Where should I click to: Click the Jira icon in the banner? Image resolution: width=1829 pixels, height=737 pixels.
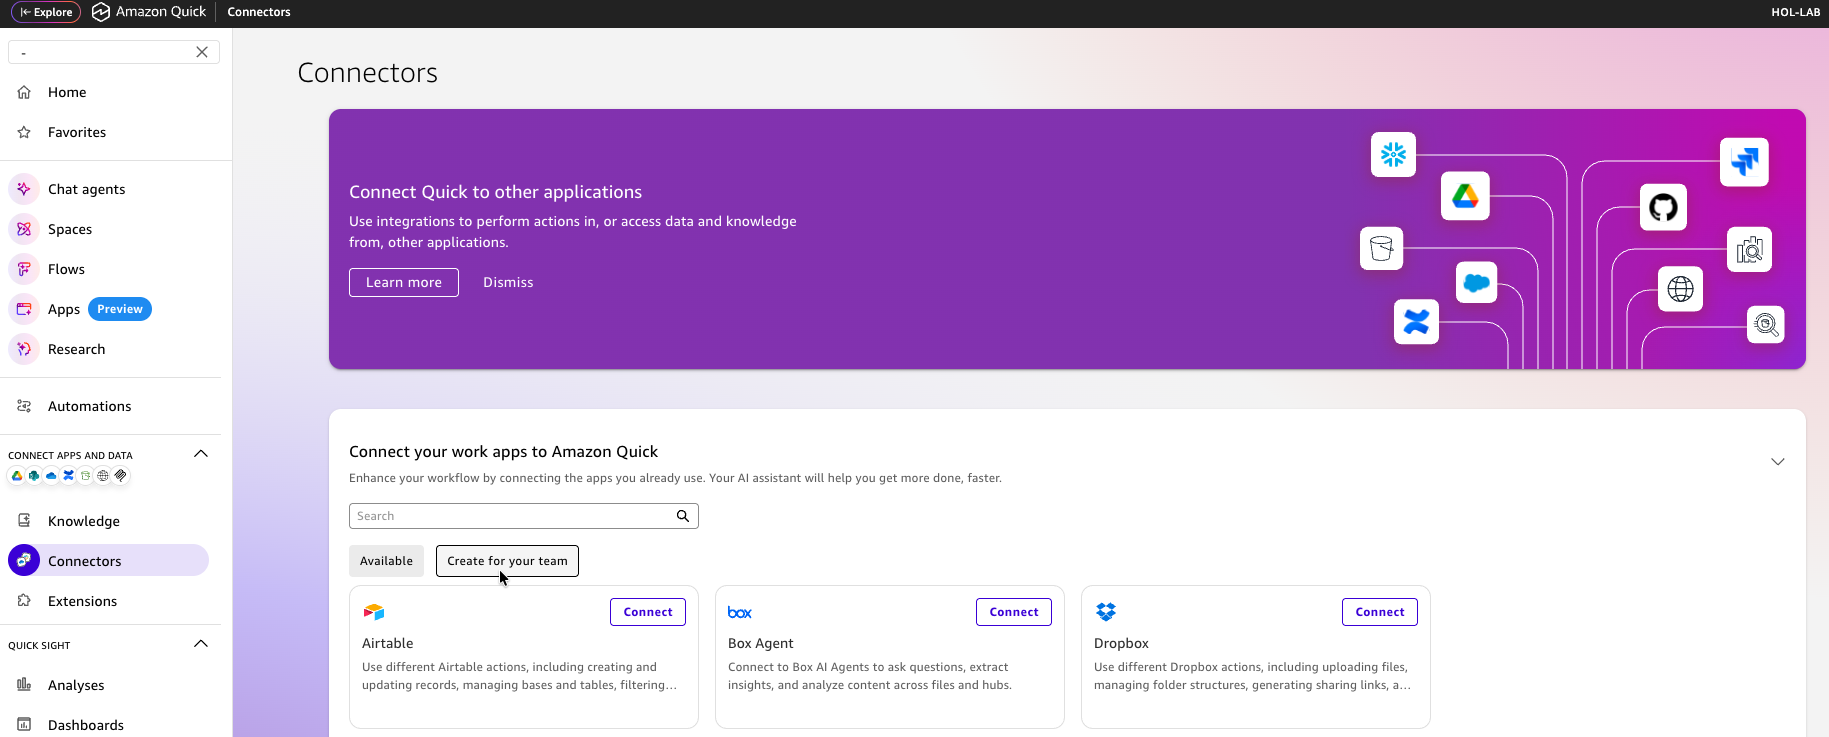(1744, 161)
